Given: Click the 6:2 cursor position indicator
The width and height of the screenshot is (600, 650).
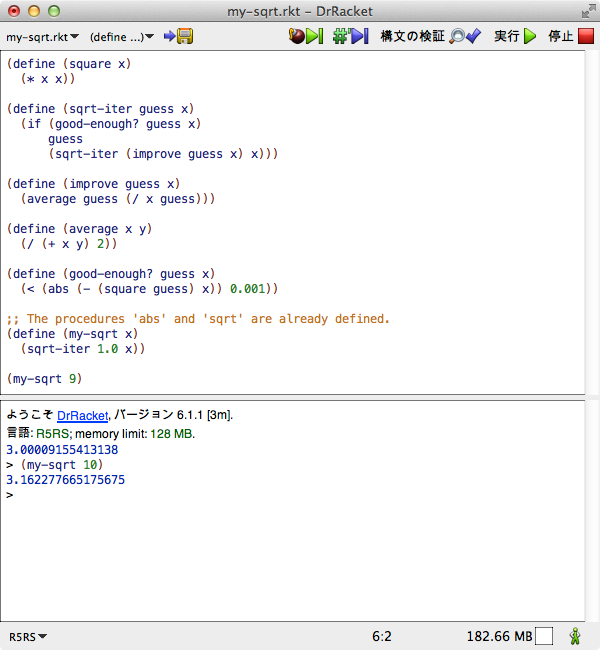Looking at the screenshot, I should pos(381,636).
